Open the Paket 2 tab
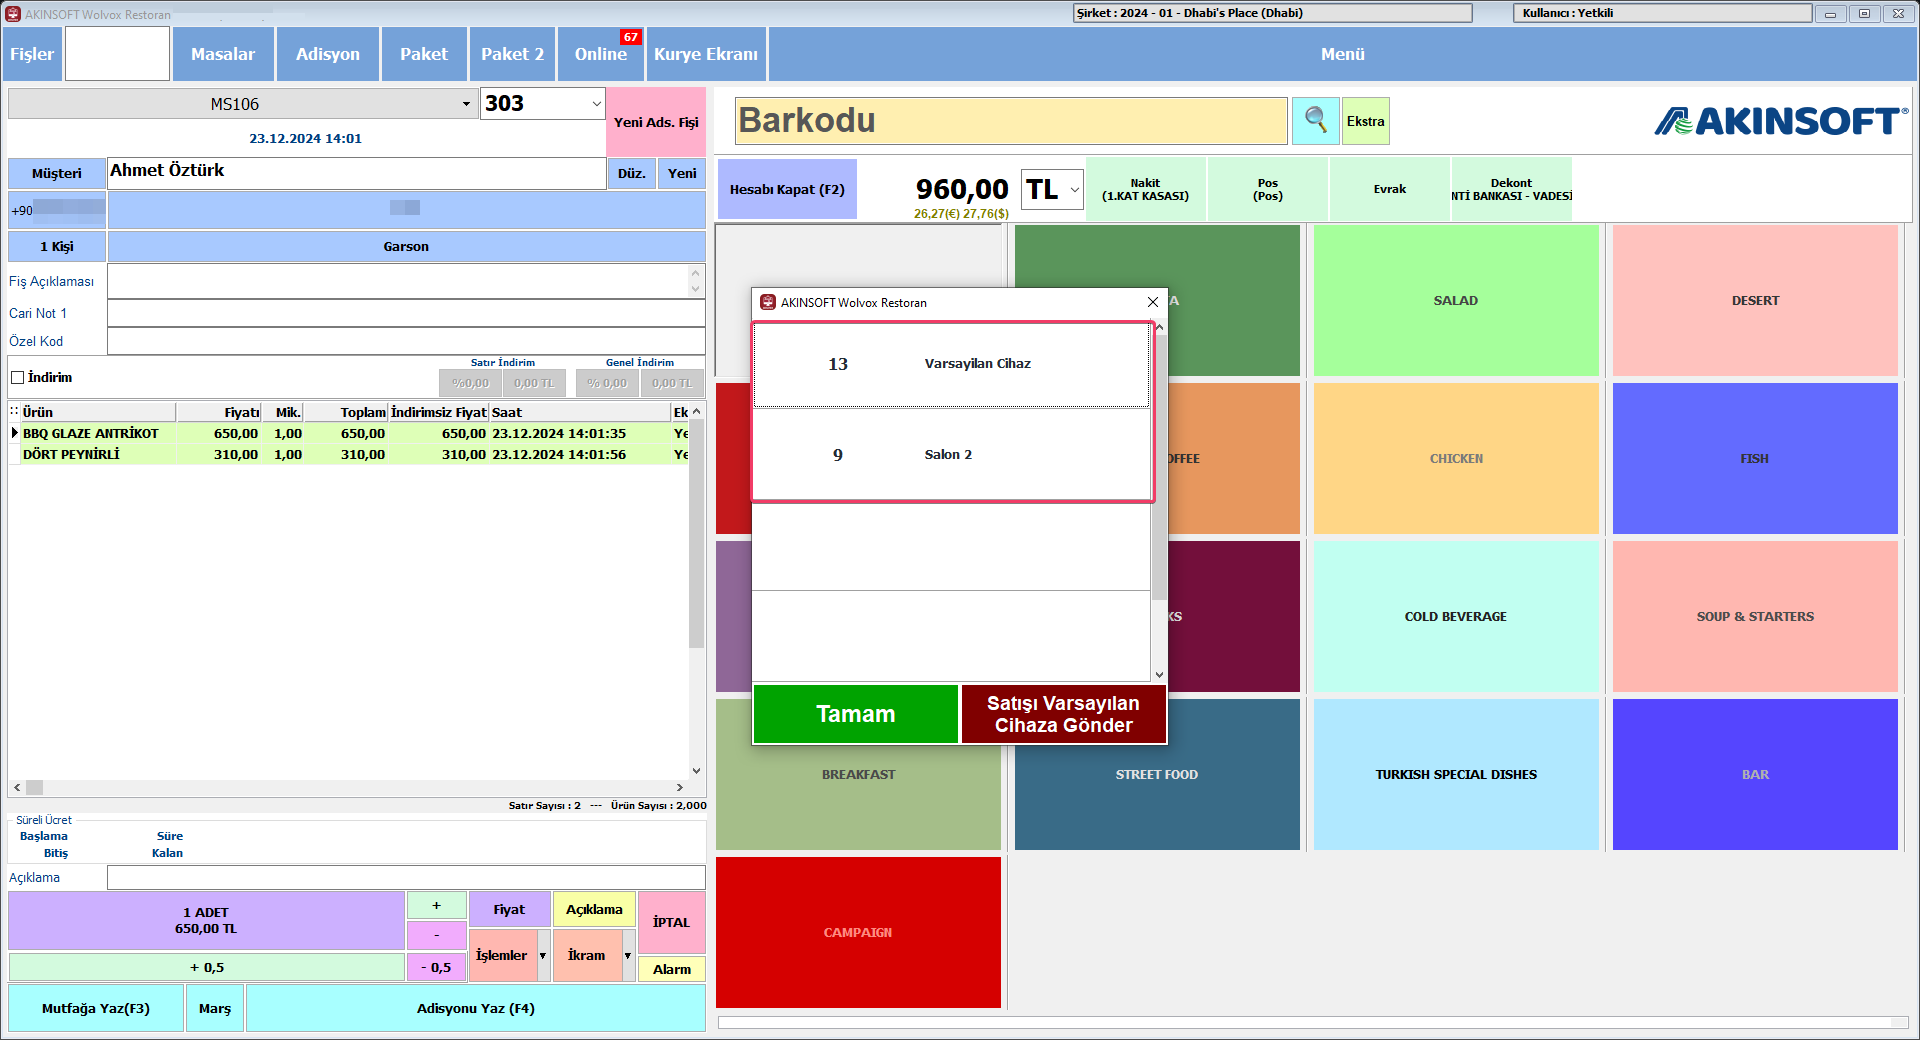This screenshot has height=1040, width=1920. (512, 54)
